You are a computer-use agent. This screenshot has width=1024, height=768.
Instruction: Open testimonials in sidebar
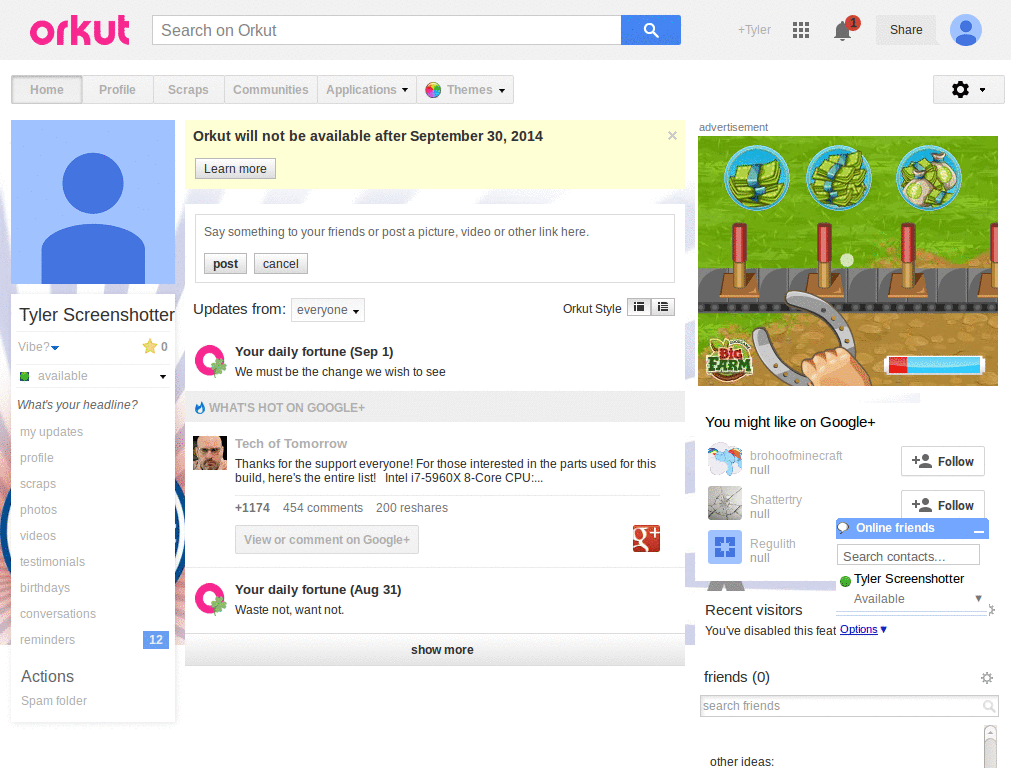point(52,562)
